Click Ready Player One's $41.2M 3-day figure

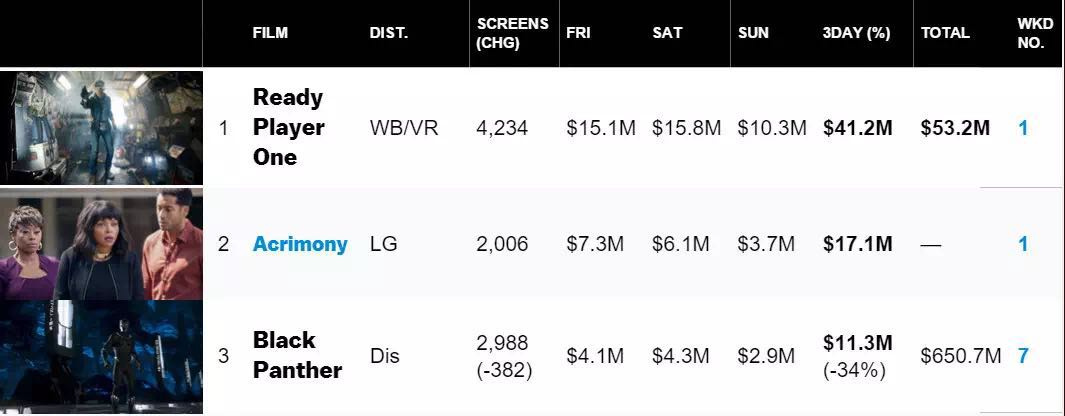pos(858,128)
